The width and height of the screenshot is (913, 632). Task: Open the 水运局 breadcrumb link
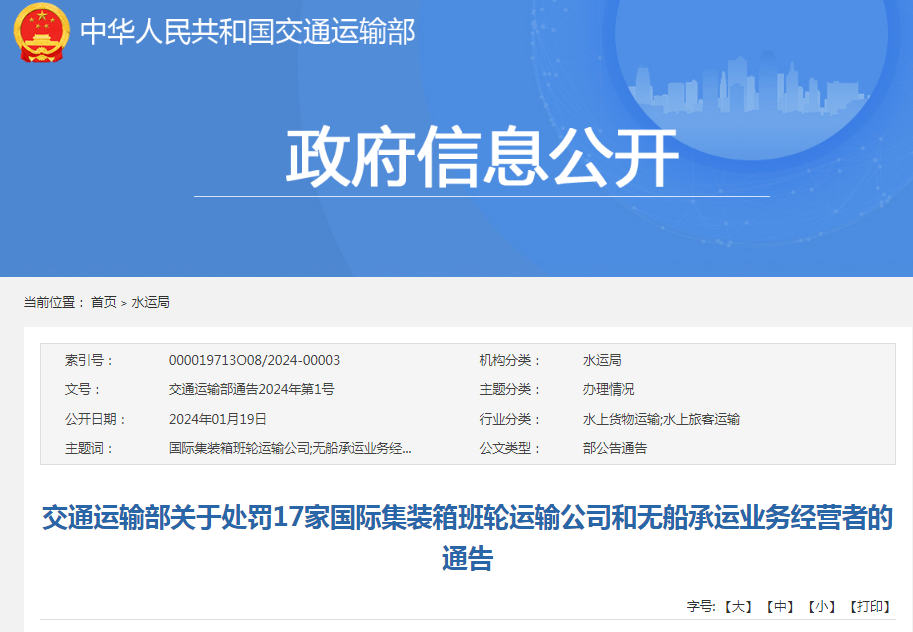coord(150,302)
